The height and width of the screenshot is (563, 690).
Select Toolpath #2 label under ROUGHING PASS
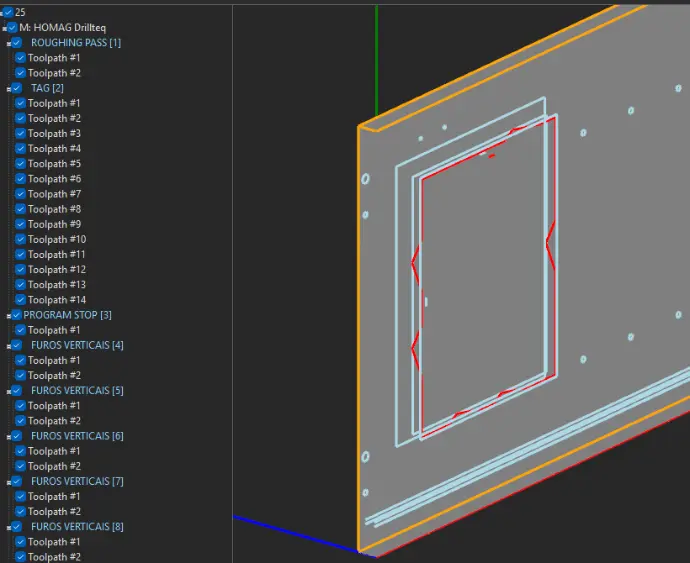(54, 73)
